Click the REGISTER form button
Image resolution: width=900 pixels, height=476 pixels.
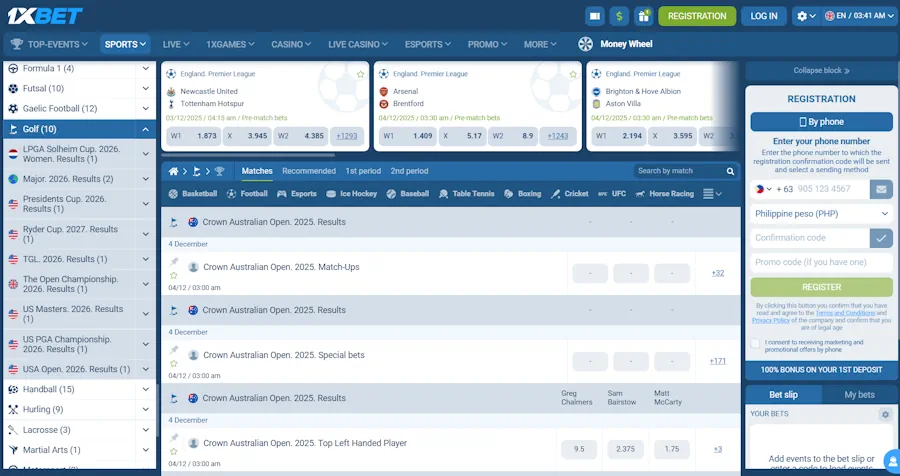point(821,287)
